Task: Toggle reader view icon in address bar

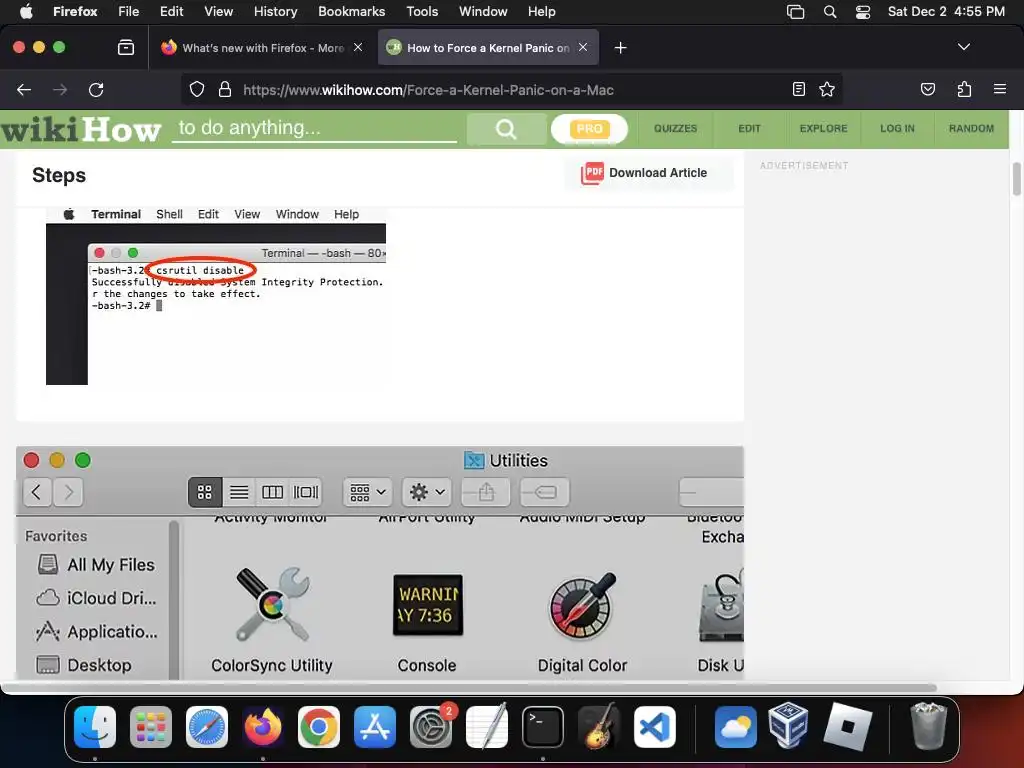Action: click(x=798, y=89)
